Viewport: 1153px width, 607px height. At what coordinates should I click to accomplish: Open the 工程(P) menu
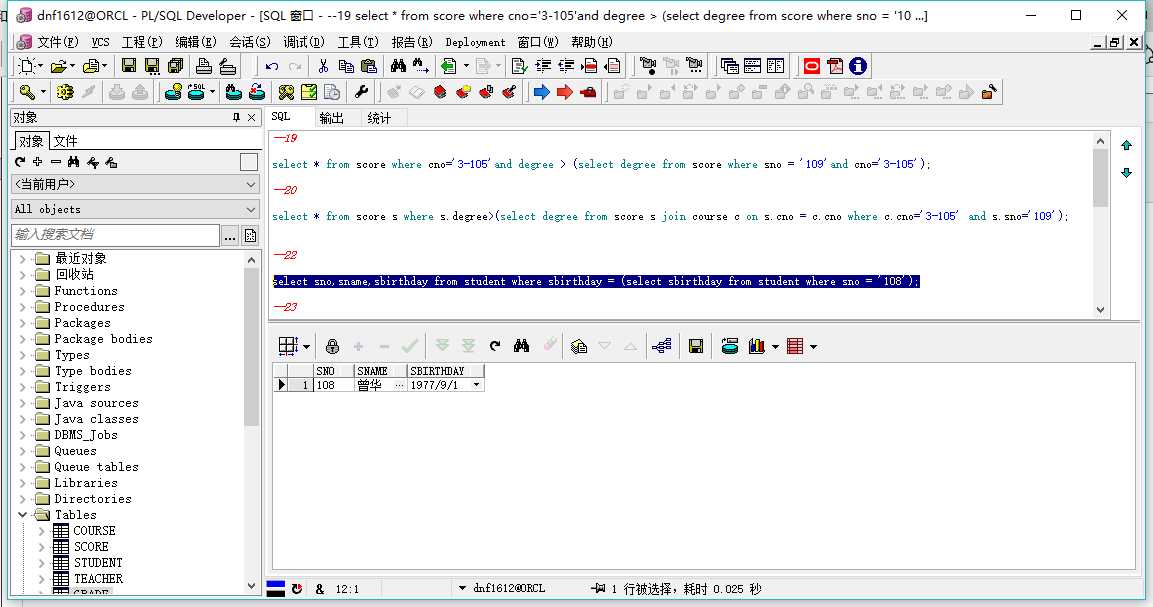click(142, 42)
